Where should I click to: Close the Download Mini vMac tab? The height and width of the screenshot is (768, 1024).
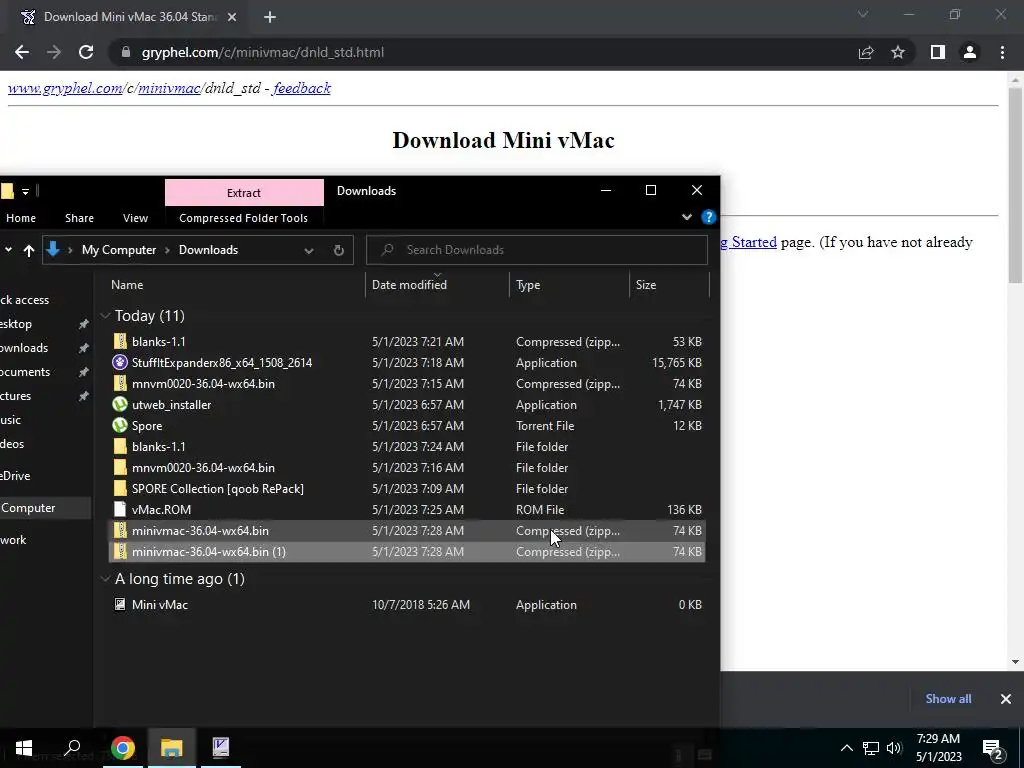pos(232,17)
